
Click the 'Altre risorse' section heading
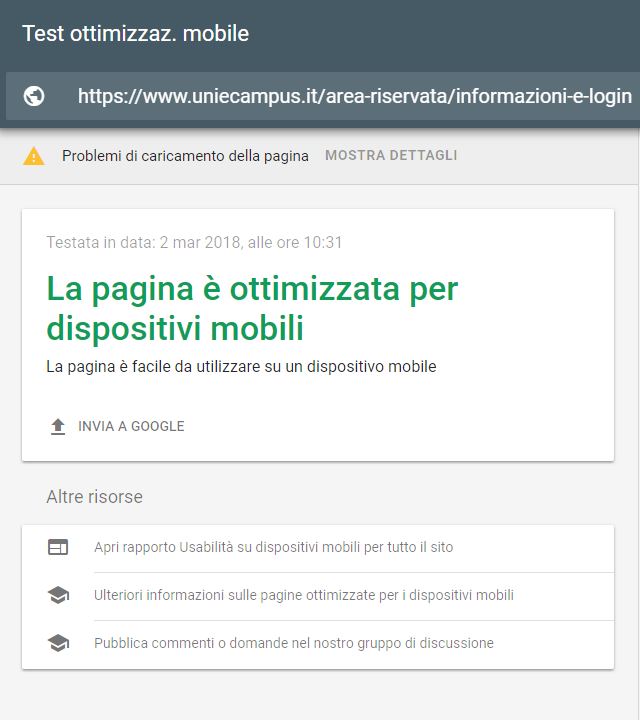94,497
